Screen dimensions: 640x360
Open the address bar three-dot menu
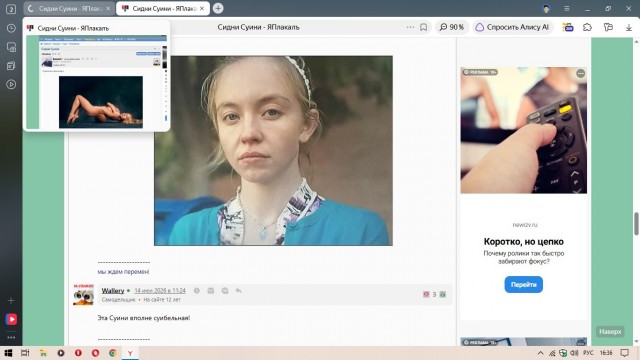[x=410, y=27]
